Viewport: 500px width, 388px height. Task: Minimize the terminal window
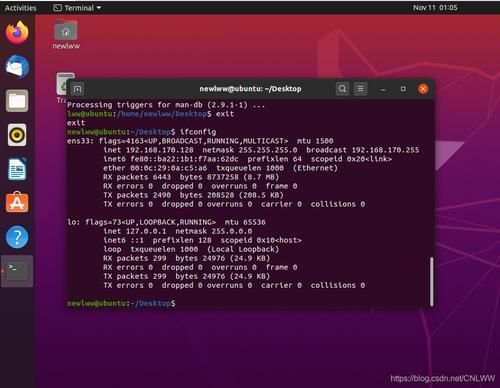[x=383, y=89]
